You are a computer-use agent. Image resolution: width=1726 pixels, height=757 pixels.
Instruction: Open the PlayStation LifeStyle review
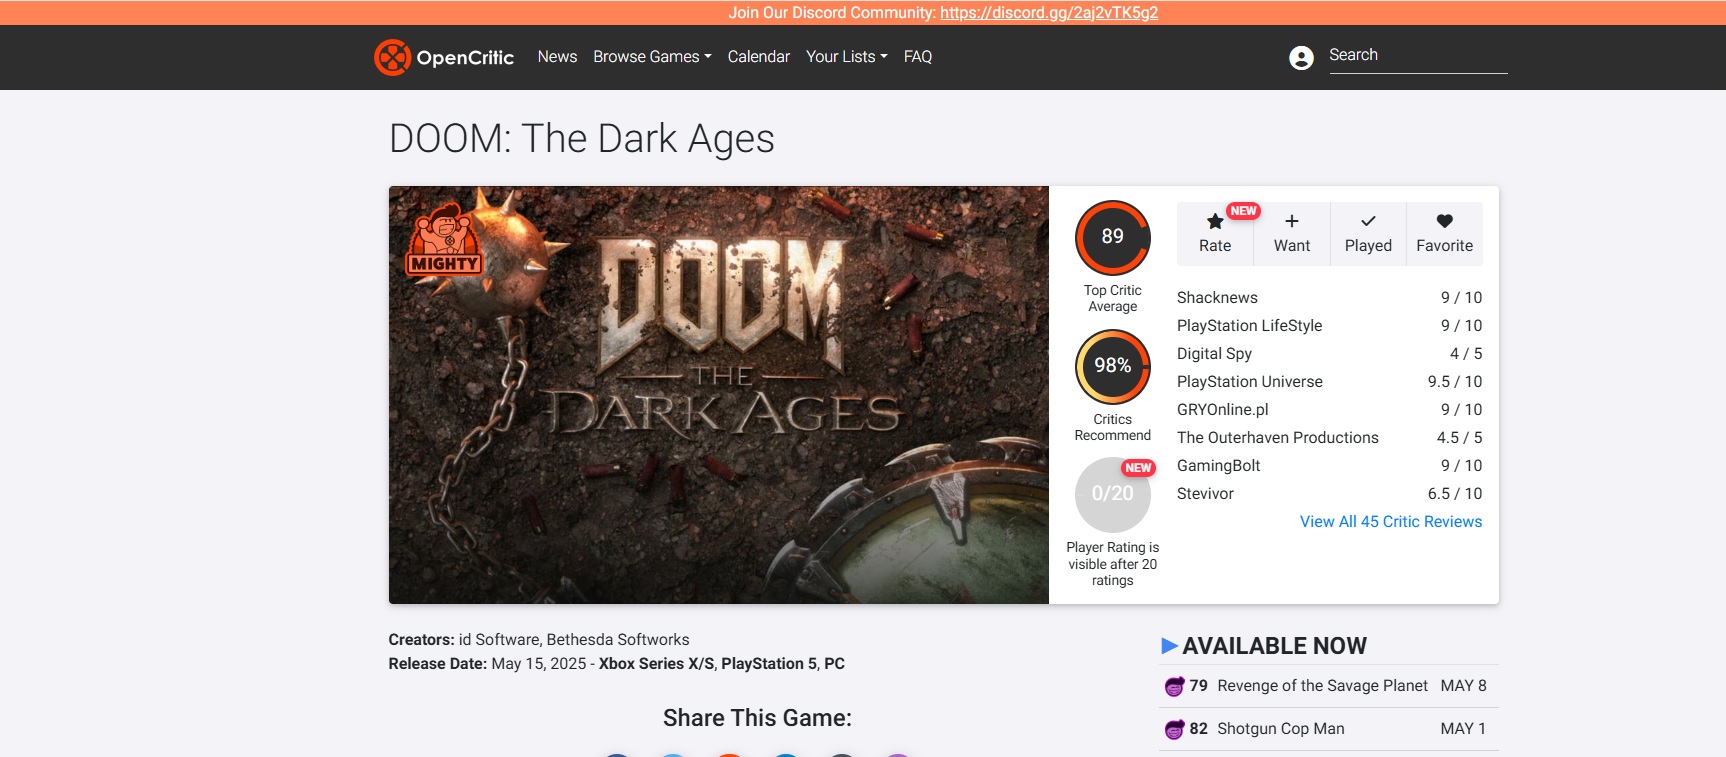click(x=1249, y=326)
